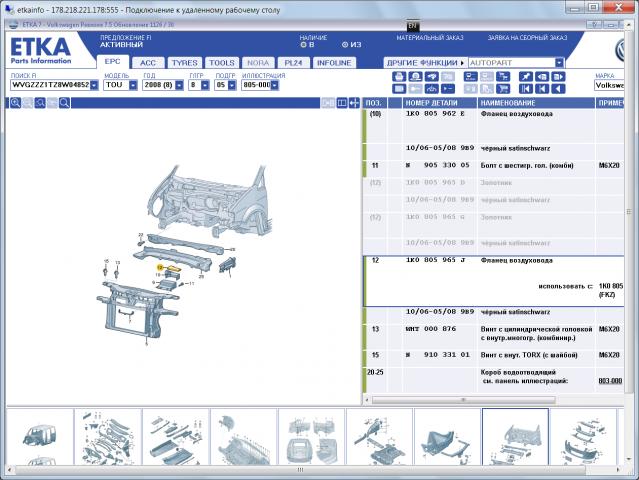The height and width of the screenshot is (480, 639).
Task: Click the shopping cart icon in lower toolbar row
Action: (503, 88)
